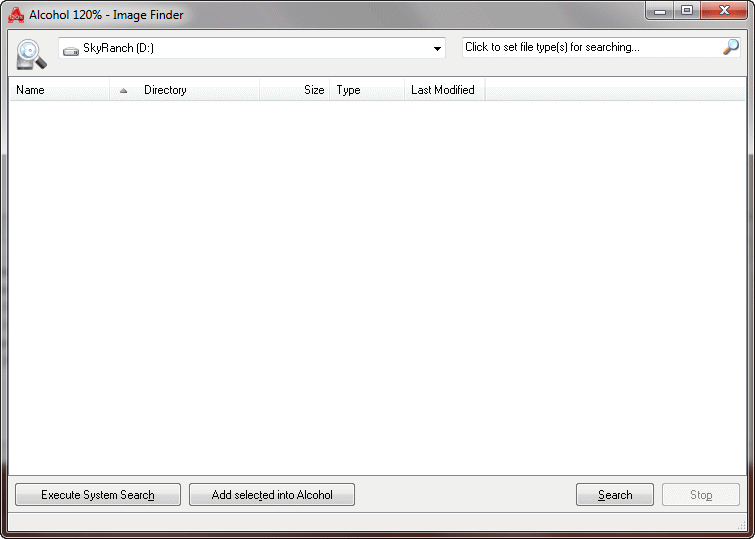Sort by the Size column header
Viewport: 755px width, 539px height.
(x=295, y=90)
